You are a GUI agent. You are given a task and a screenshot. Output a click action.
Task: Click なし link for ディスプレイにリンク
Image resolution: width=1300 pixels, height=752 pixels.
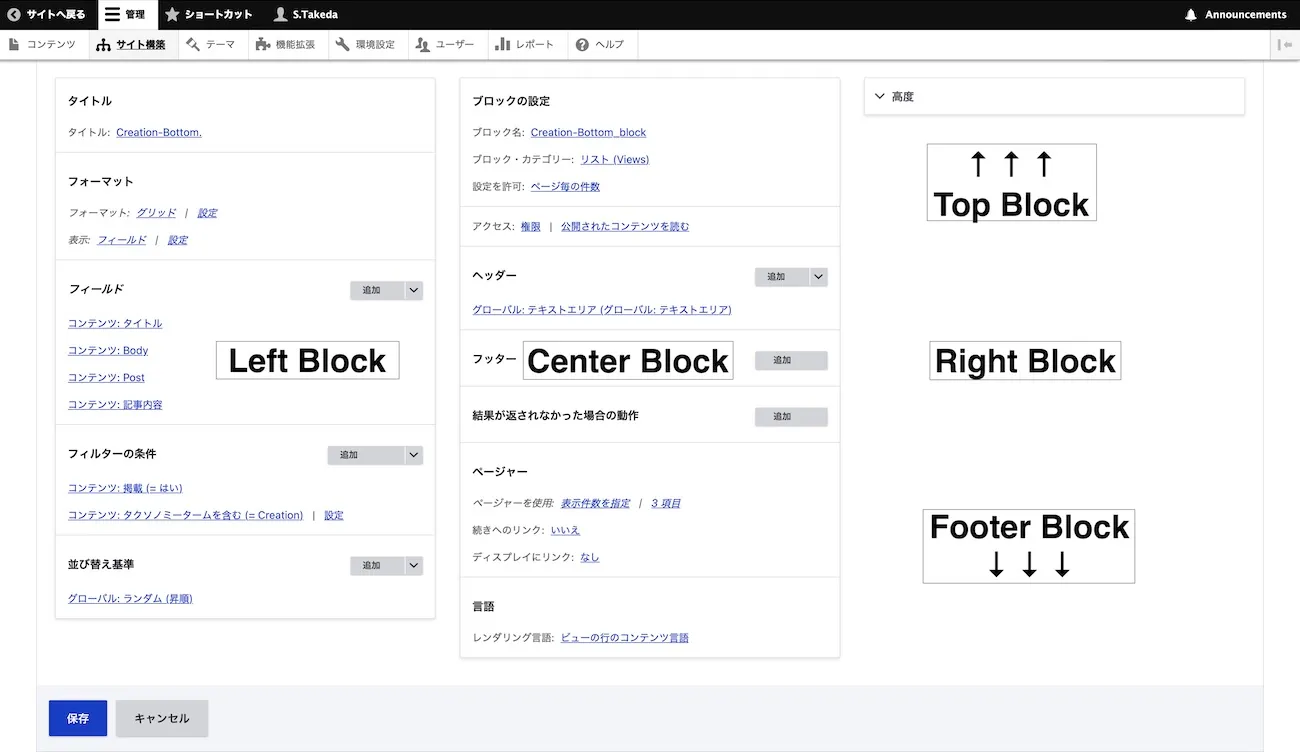[x=590, y=557]
